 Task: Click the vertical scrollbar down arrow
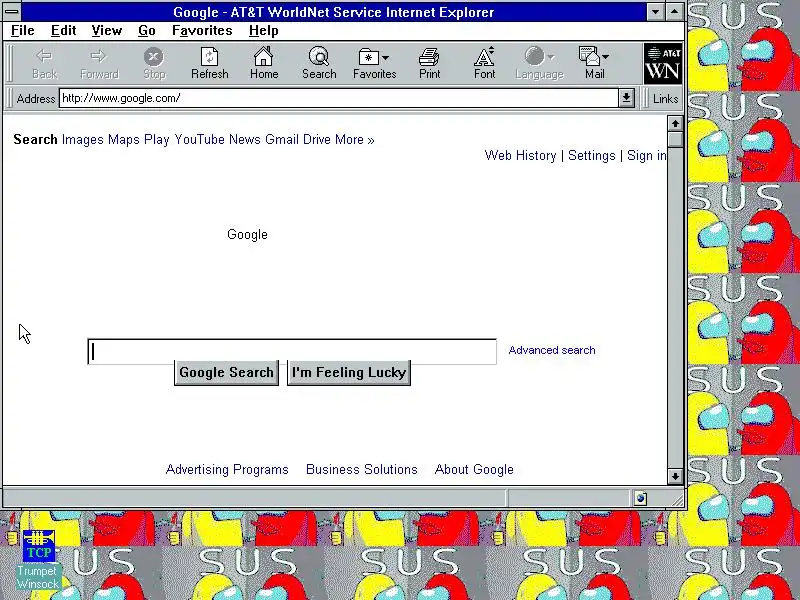[675, 477]
